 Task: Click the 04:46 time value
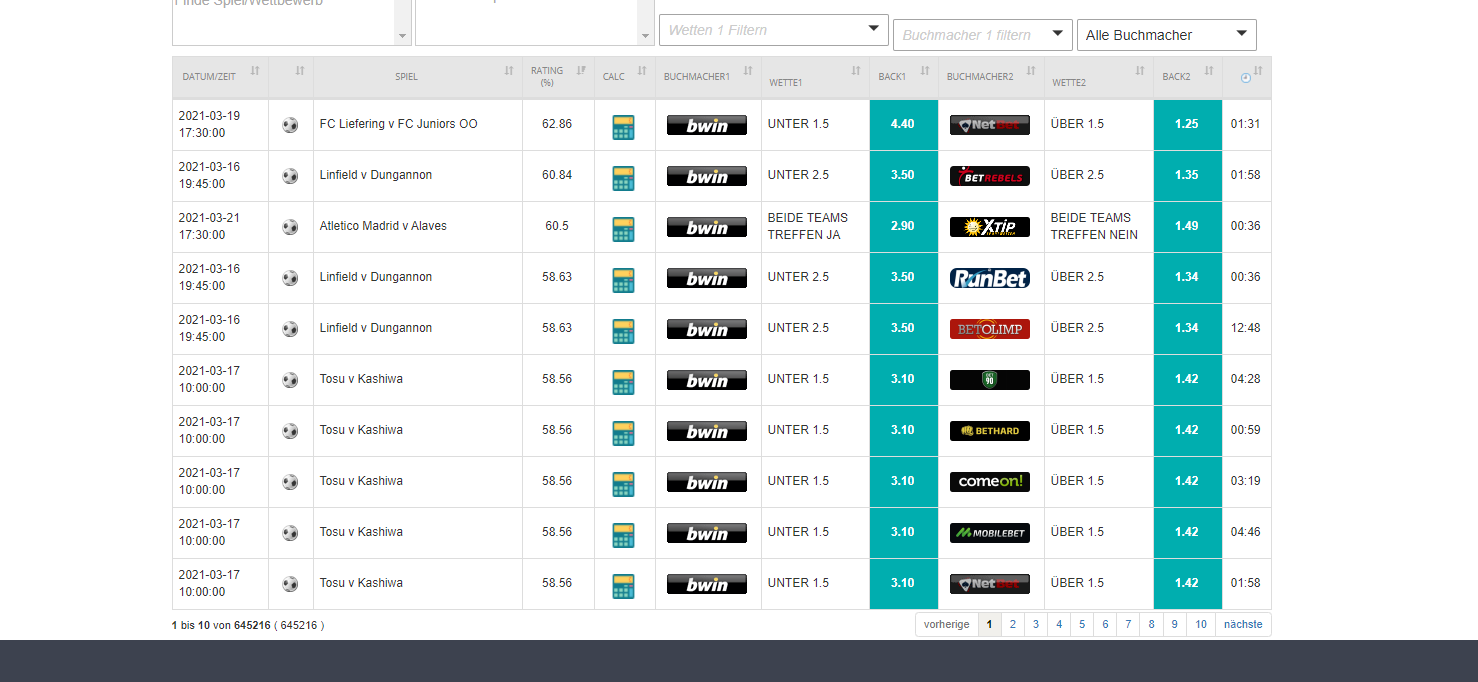pos(1246,532)
